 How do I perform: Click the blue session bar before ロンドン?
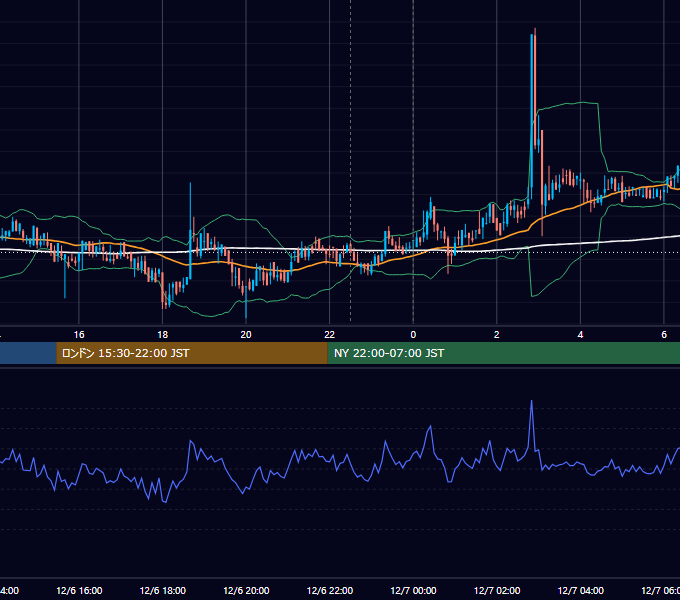point(28,353)
